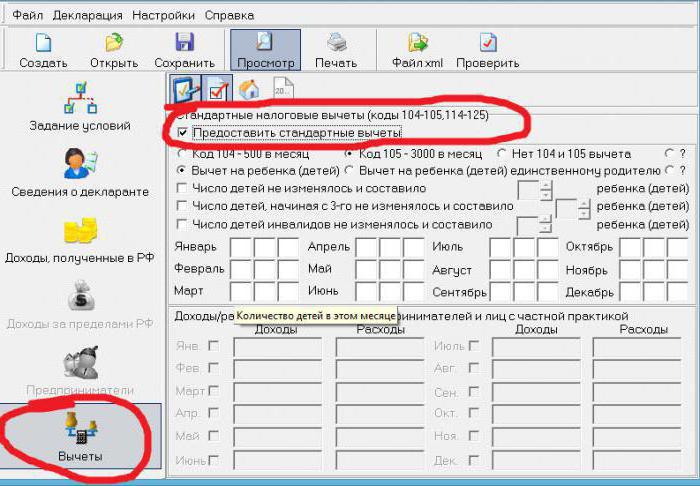The image size is (700, 486).
Task: Click the Просмотр preview button
Action: tap(265, 50)
